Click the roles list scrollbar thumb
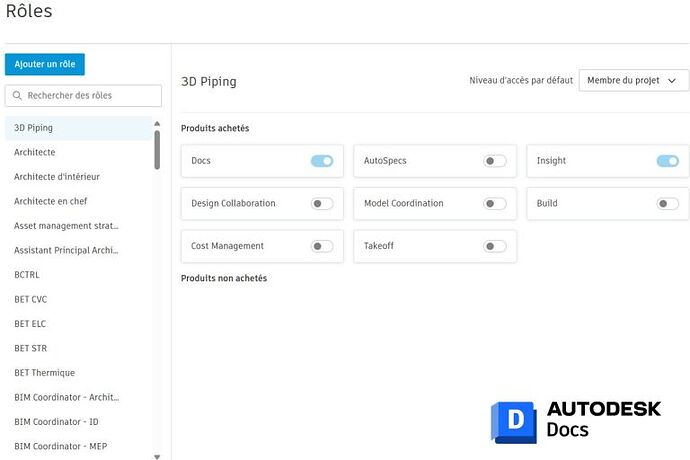Viewport: 690px width, 460px height. [x=157, y=150]
